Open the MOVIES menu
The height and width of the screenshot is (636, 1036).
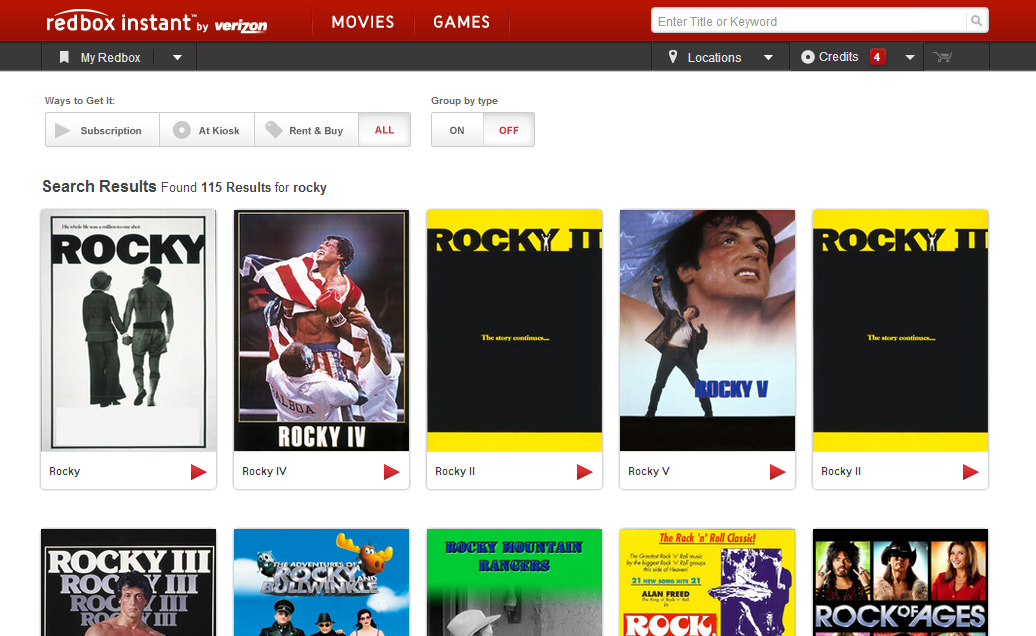363,22
